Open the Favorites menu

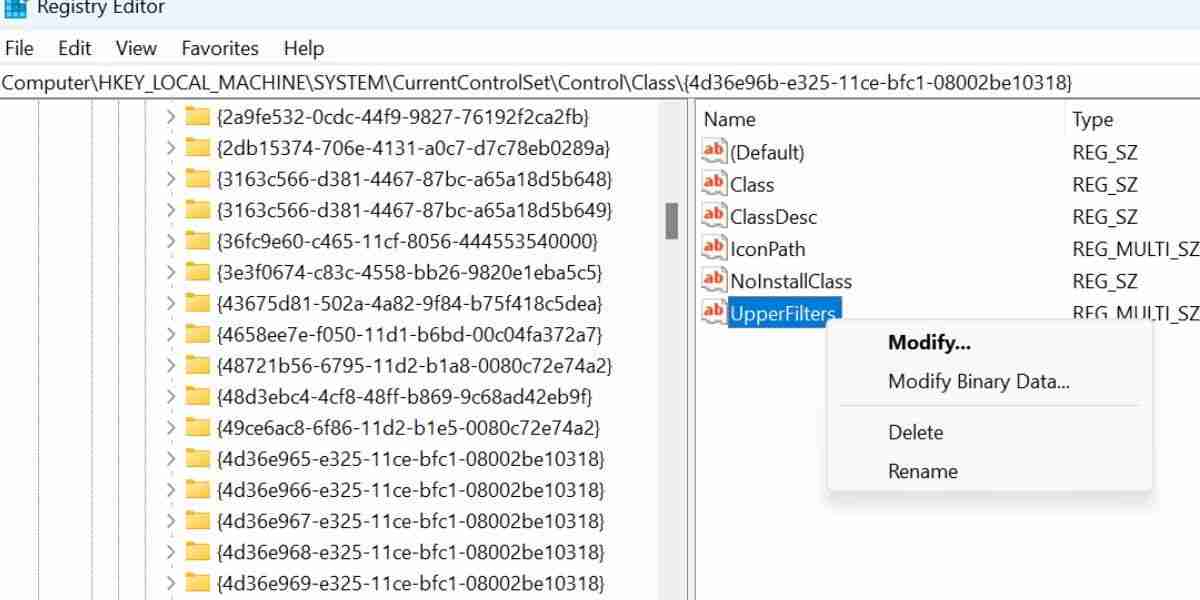219,48
